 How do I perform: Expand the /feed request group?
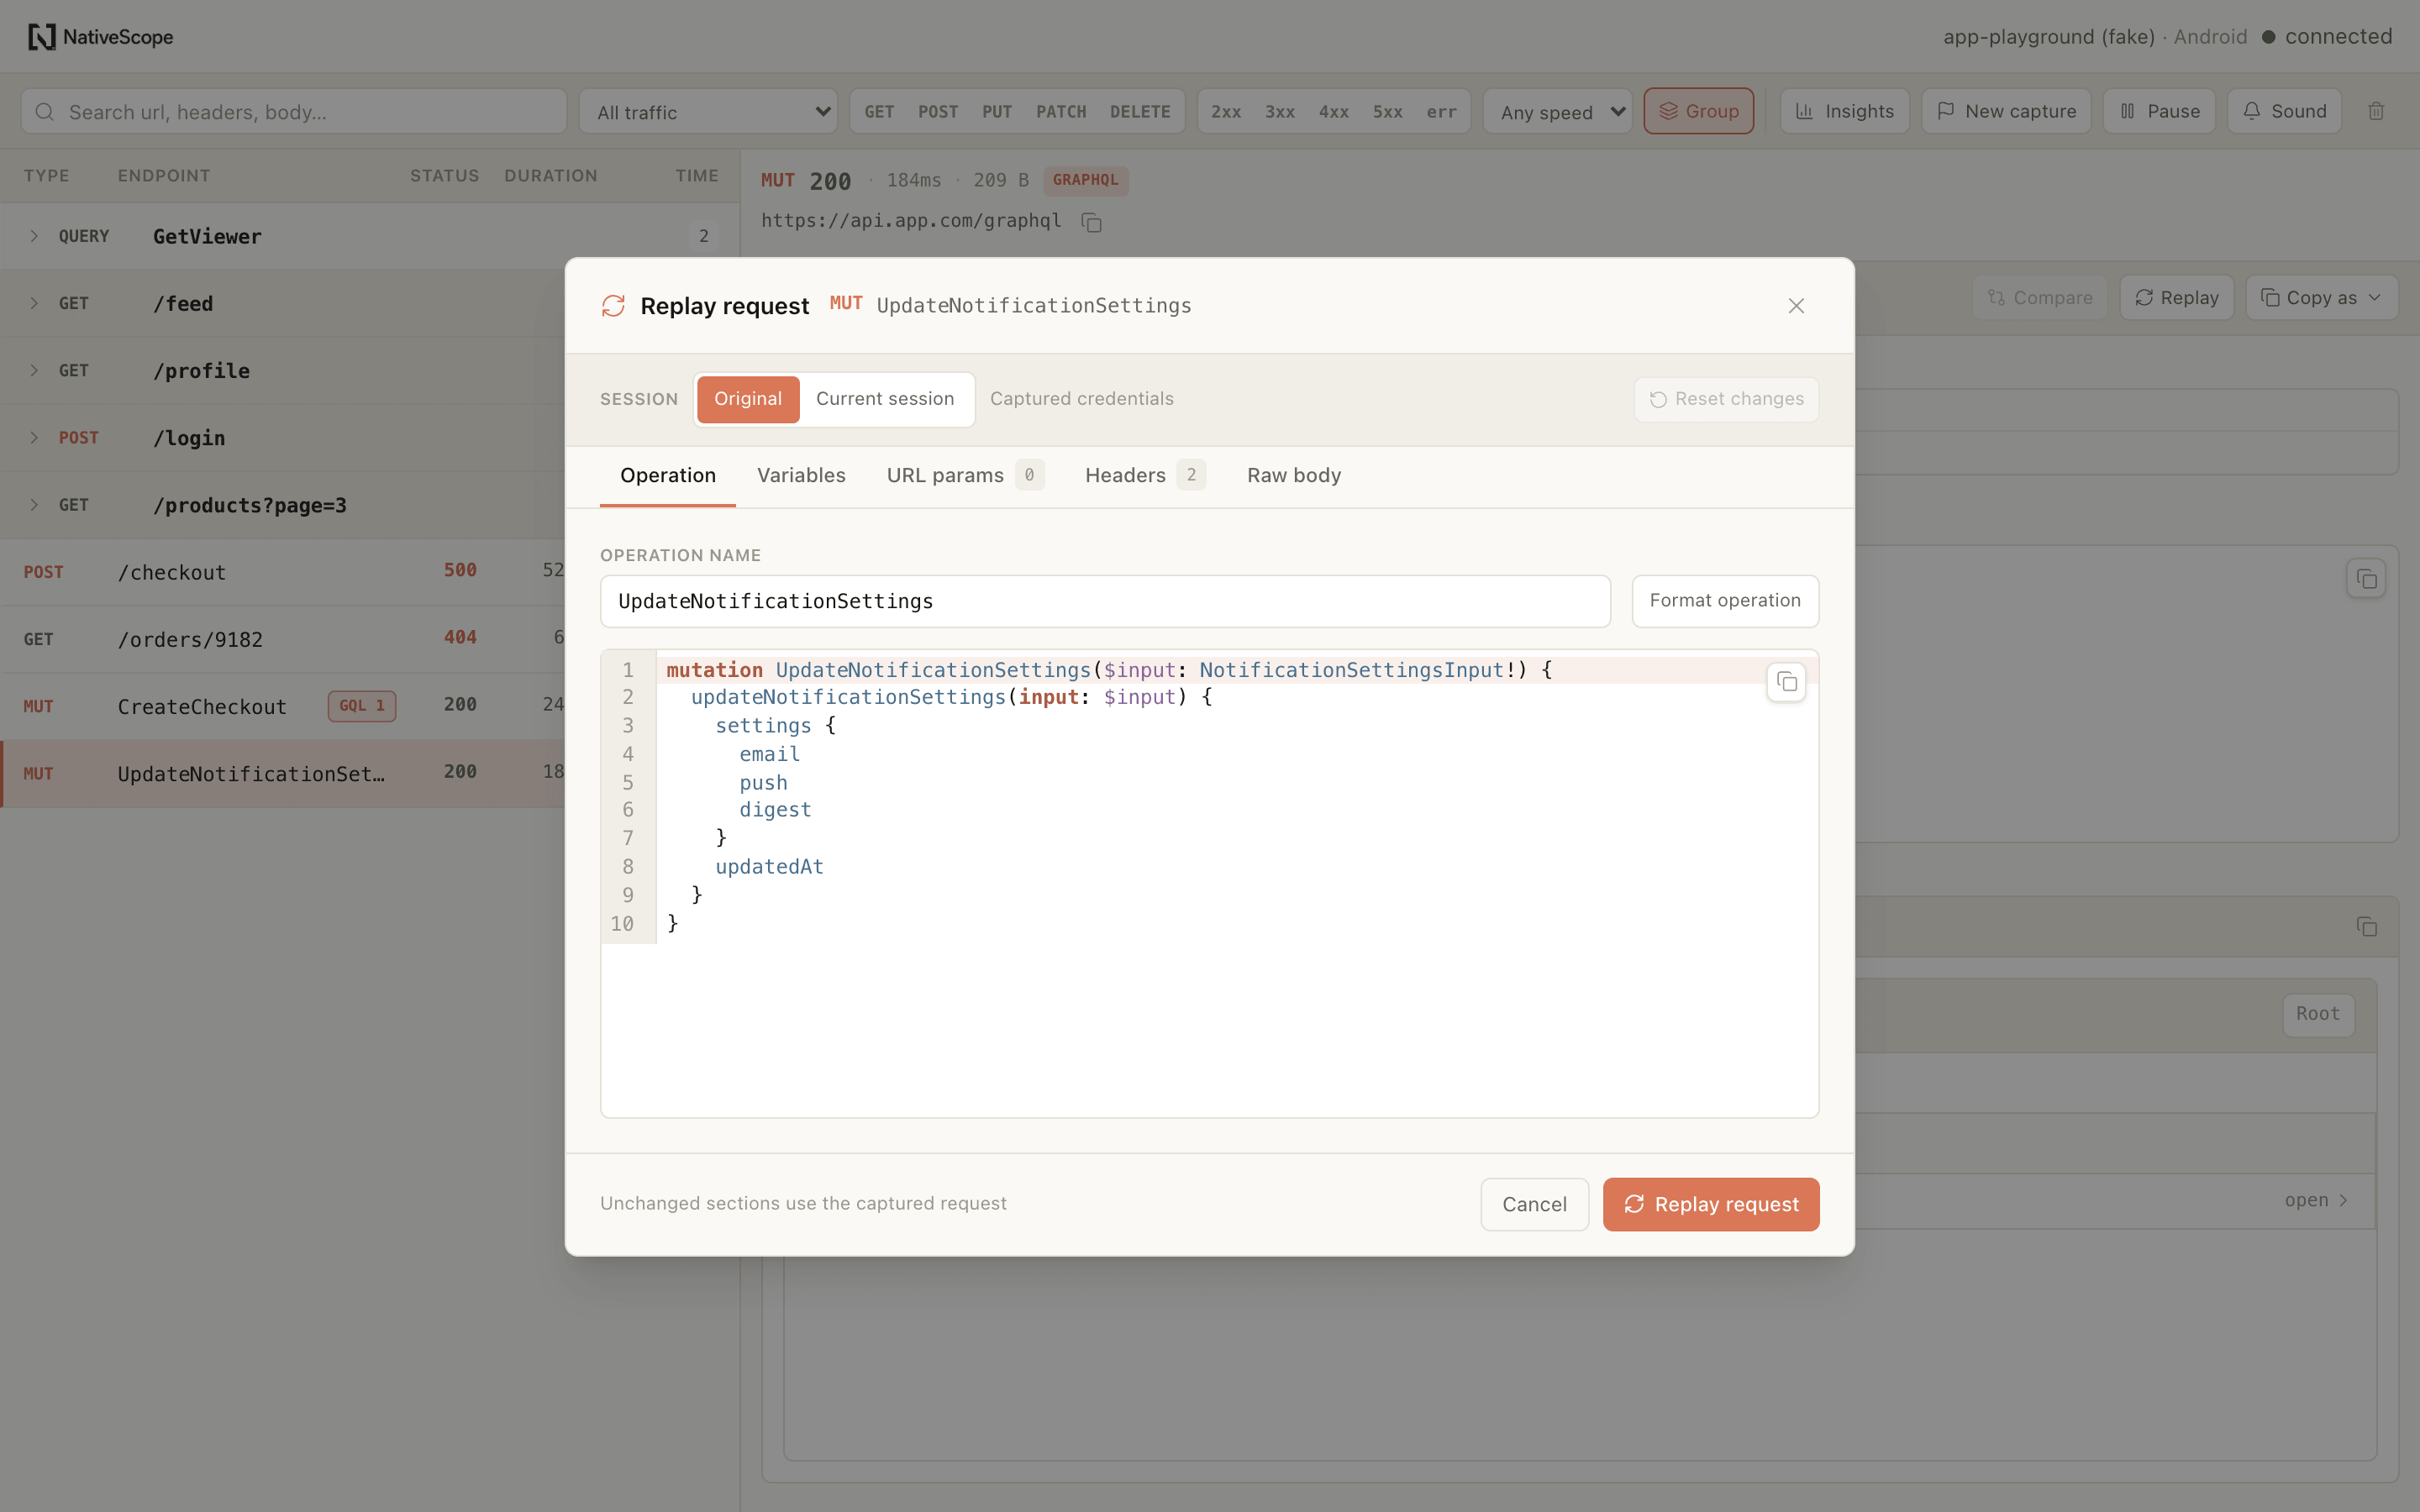click(x=34, y=303)
